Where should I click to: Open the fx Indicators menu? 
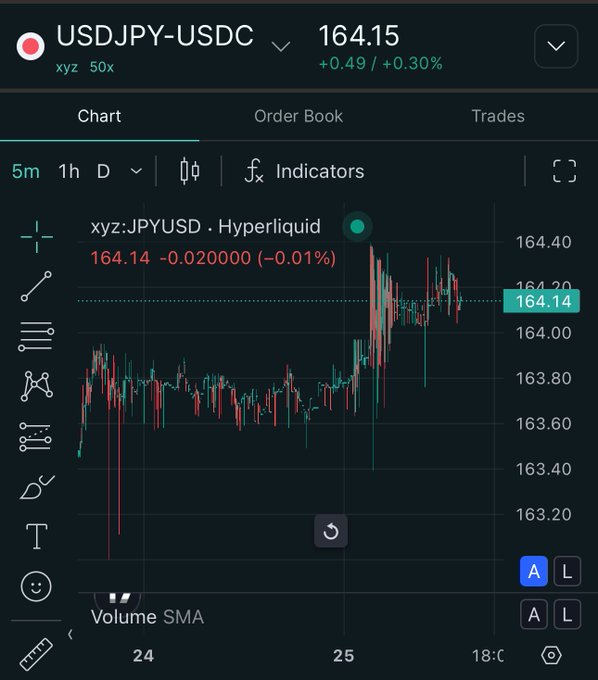click(x=304, y=171)
